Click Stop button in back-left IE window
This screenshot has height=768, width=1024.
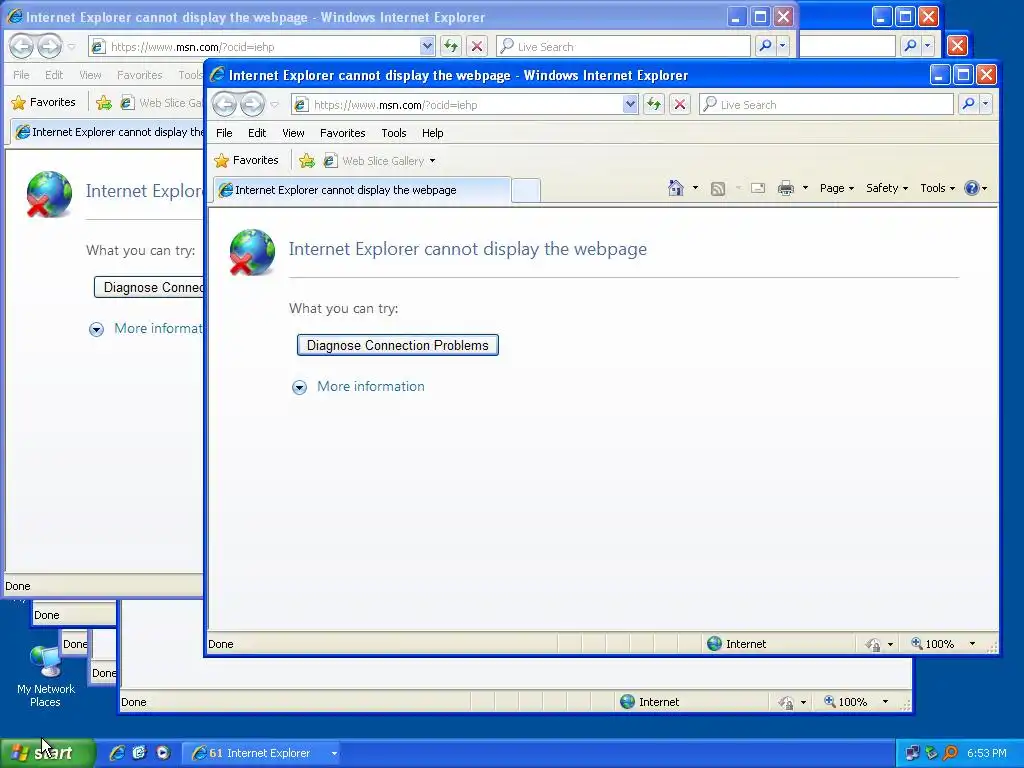click(477, 46)
